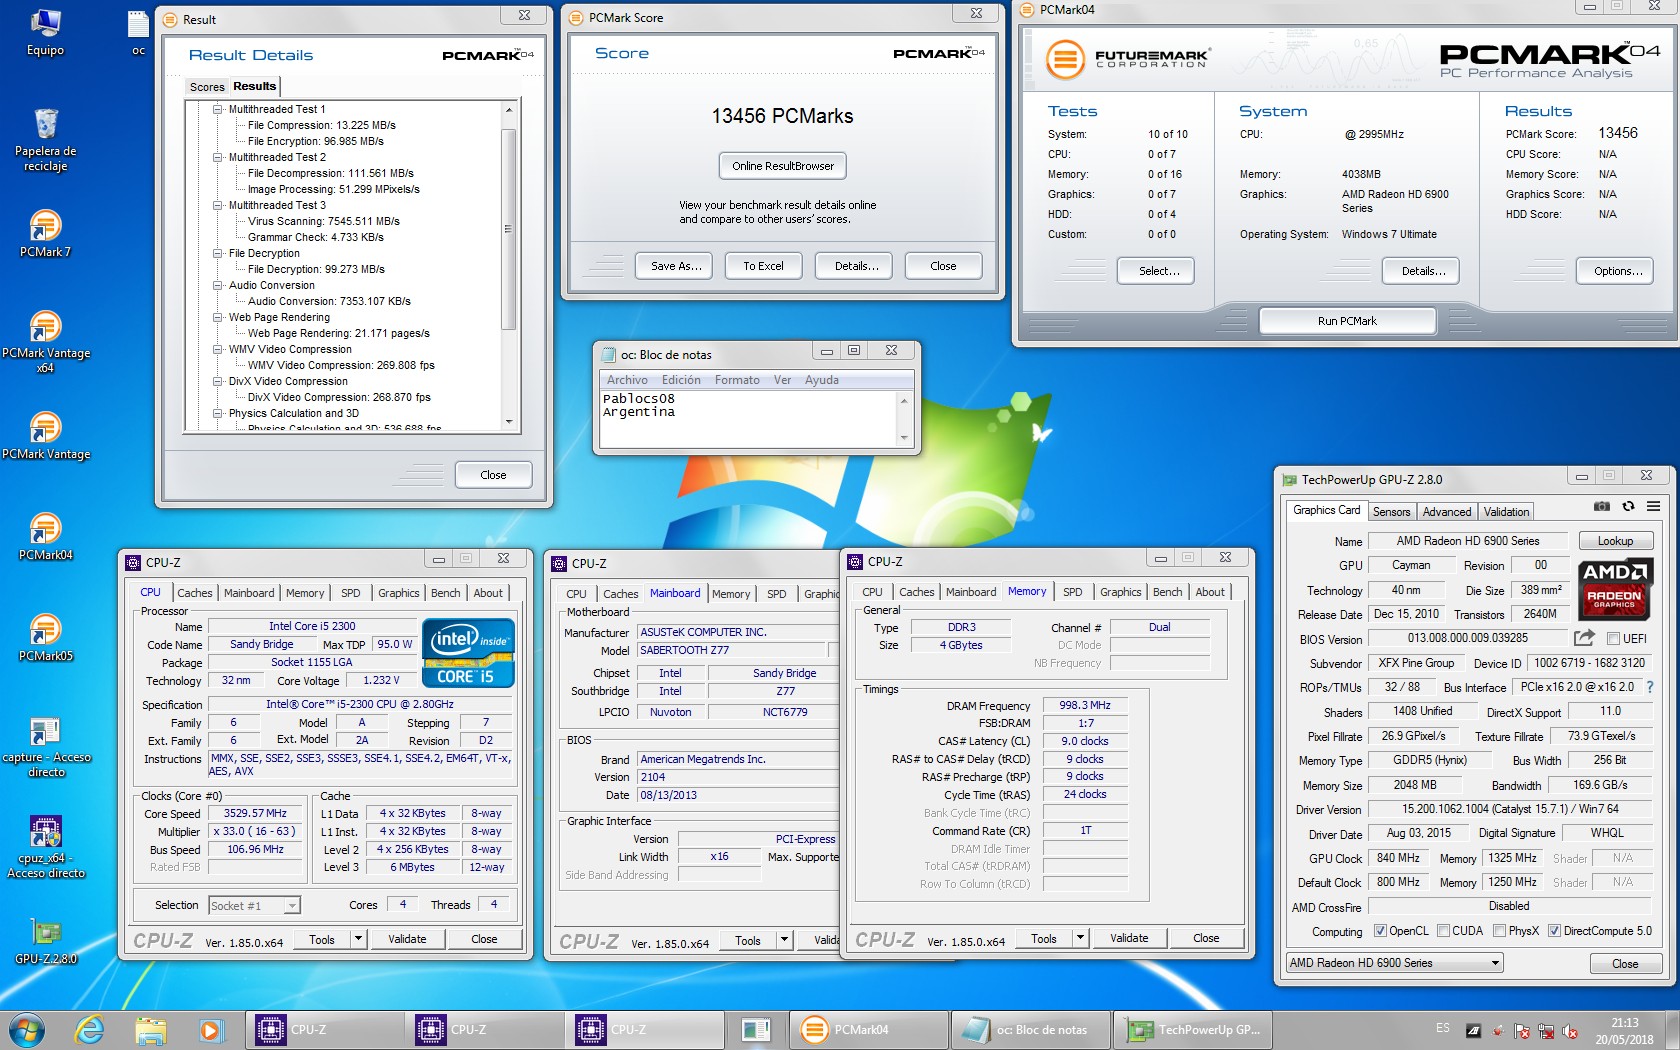Open Windows Media Player taskbar icon
This screenshot has height=1050, width=1680.
210,1029
